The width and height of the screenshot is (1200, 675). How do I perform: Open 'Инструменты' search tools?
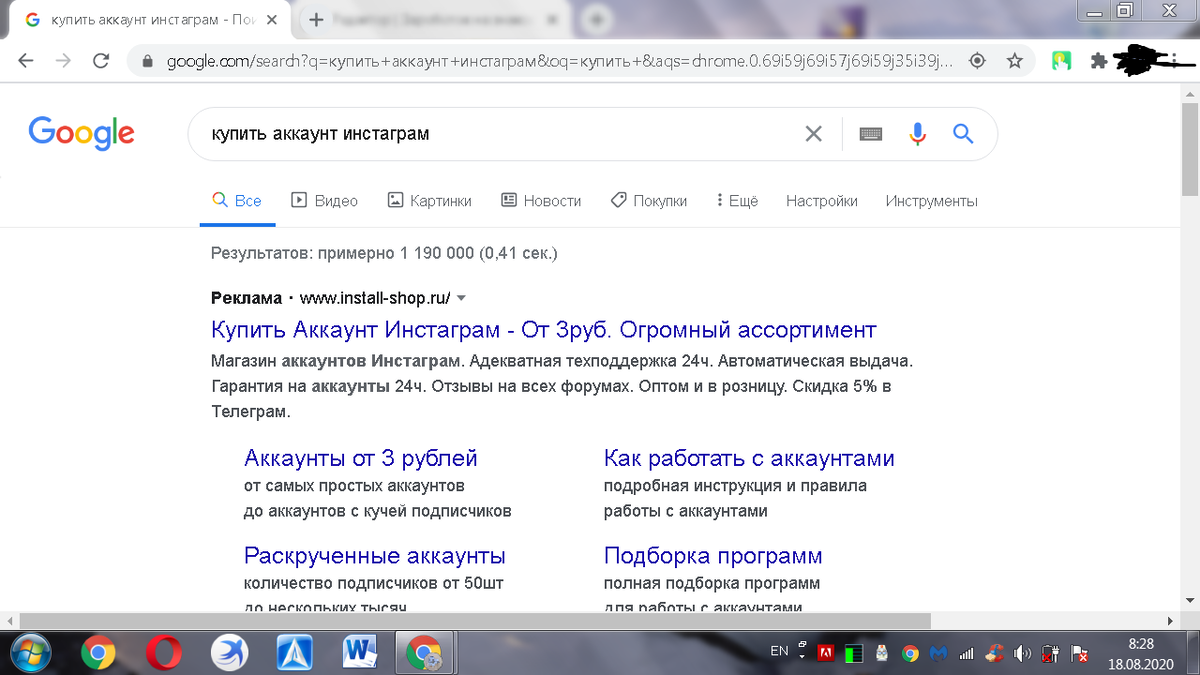tap(931, 200)
